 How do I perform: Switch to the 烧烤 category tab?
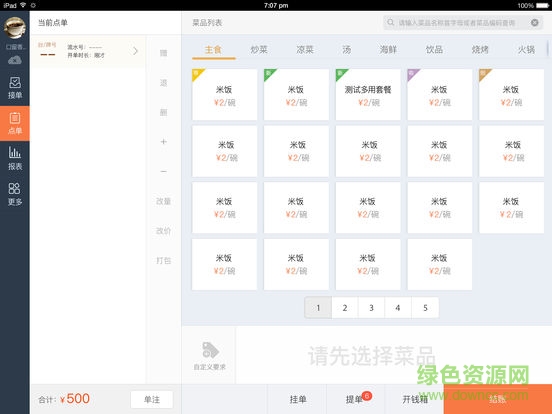click(480, 50)
